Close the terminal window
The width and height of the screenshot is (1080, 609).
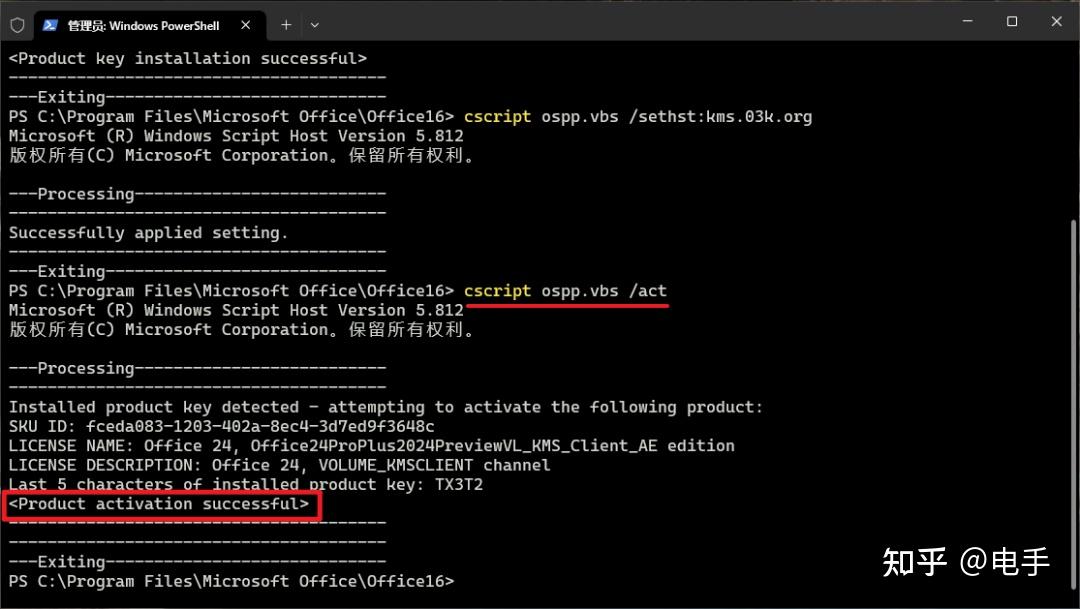(x=1057, y=21)
